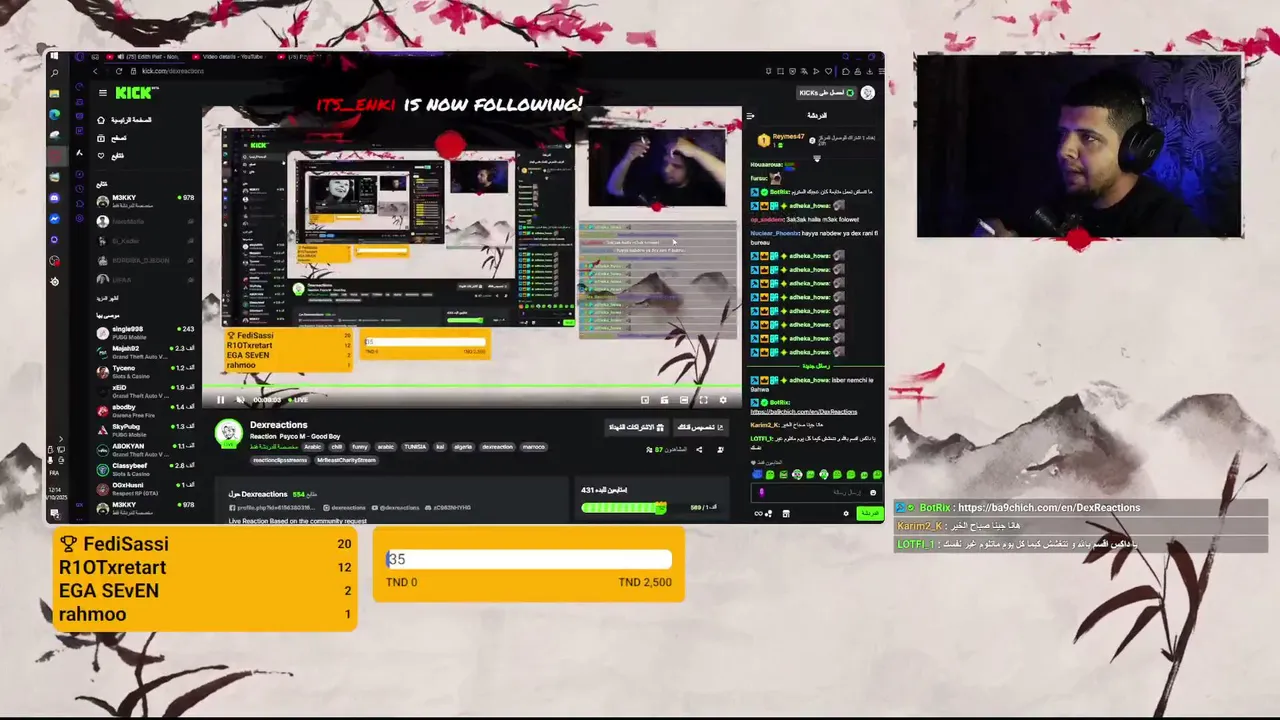Open player settings gear

(723, 400)
